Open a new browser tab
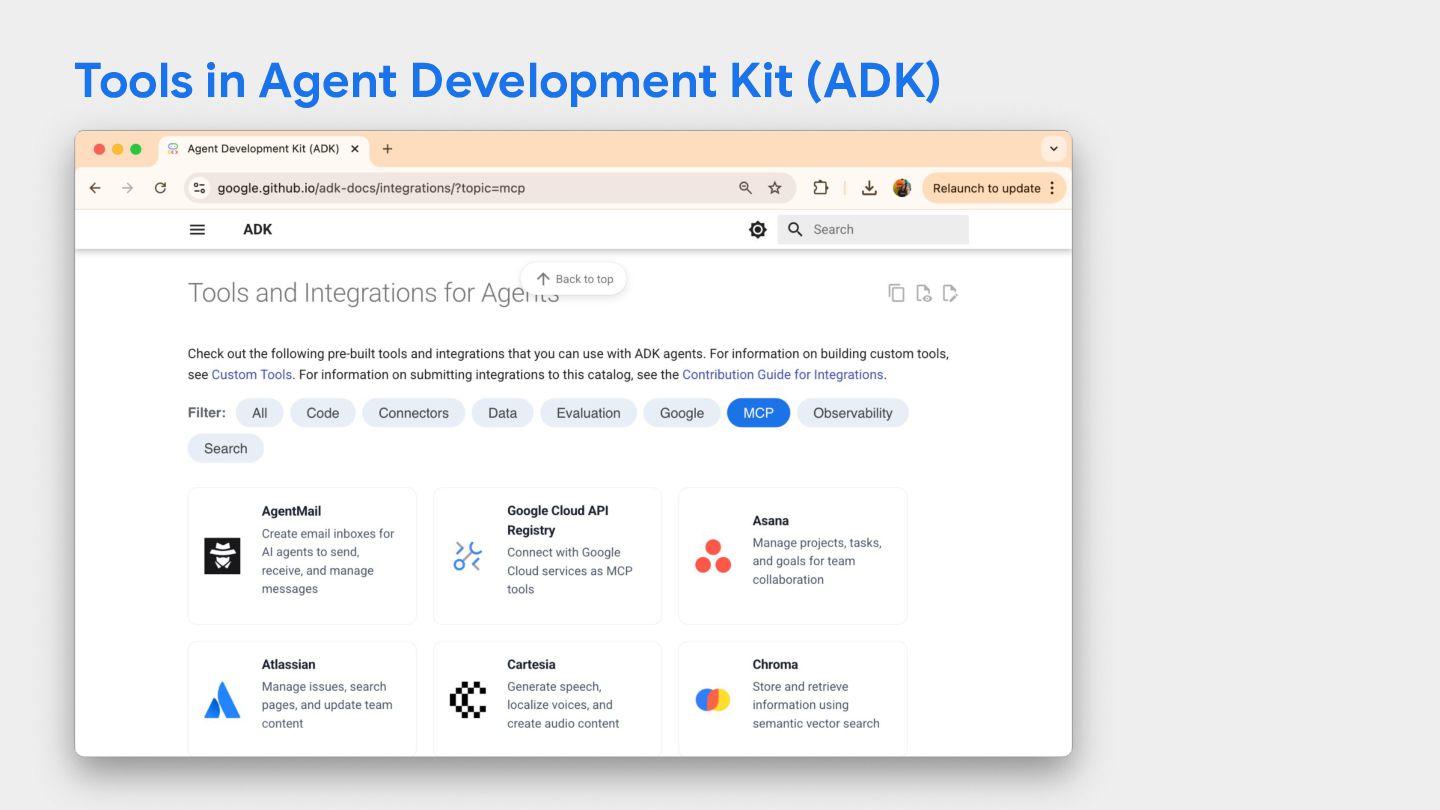The image size is (1440, 810). 387,149
